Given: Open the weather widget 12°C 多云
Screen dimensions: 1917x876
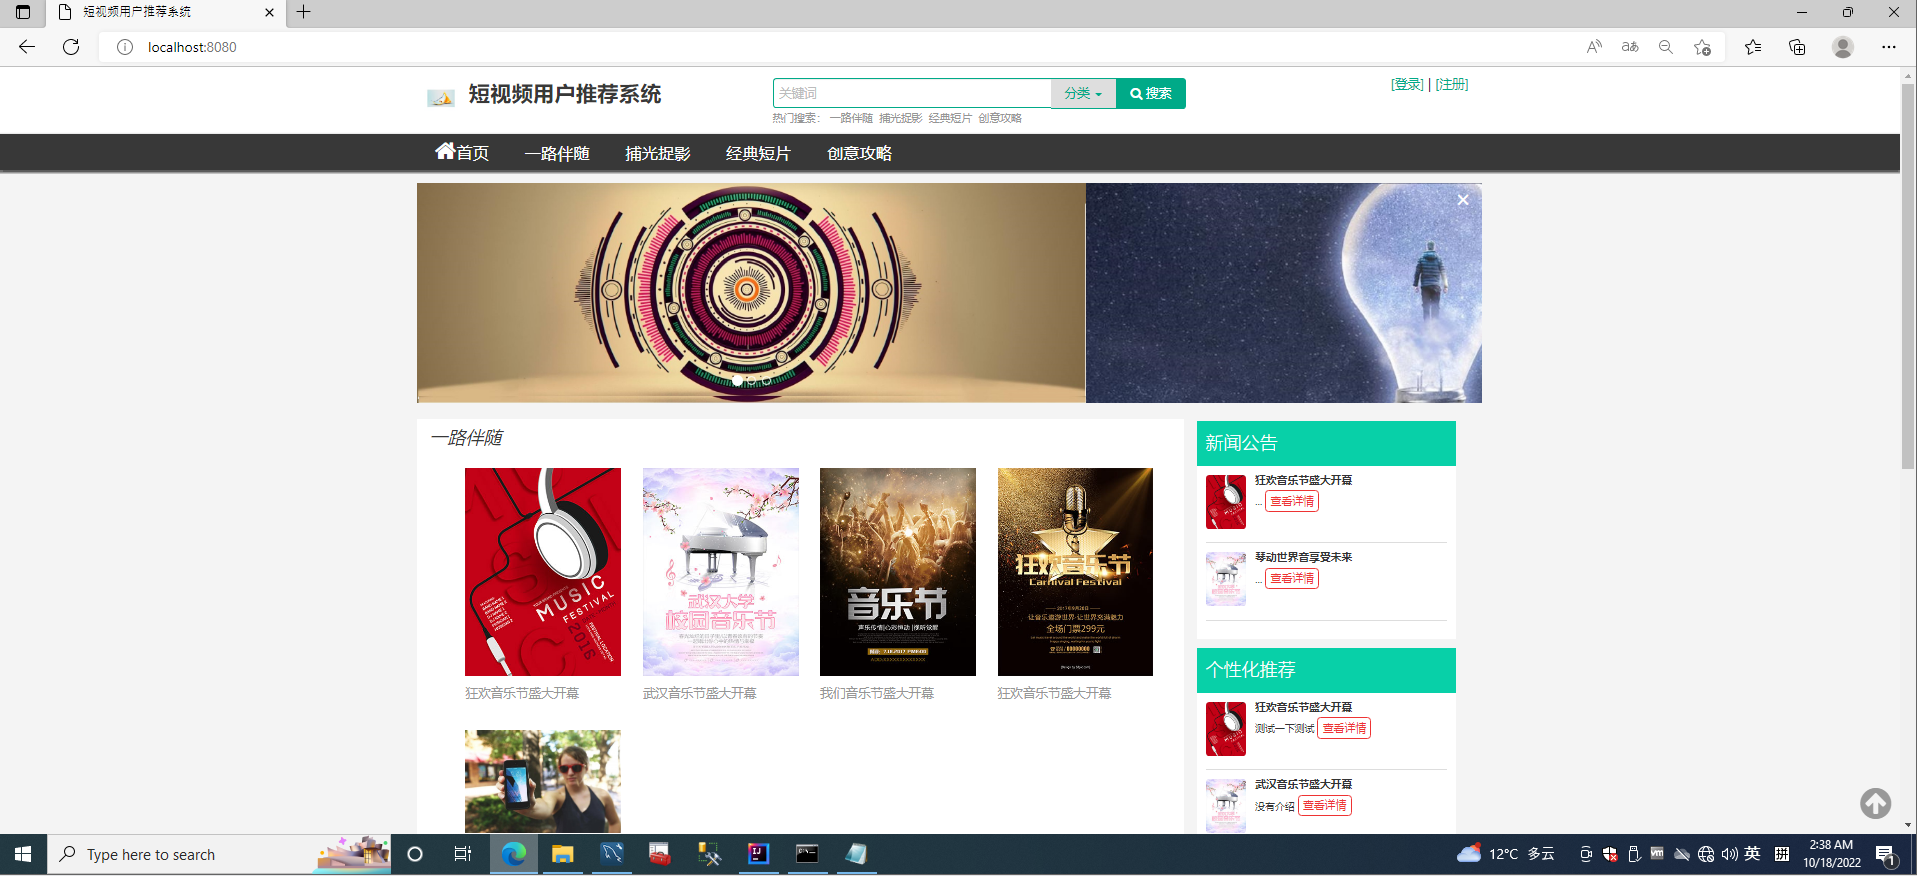Looking at the screenshot, I should [x=1506, y=854].
